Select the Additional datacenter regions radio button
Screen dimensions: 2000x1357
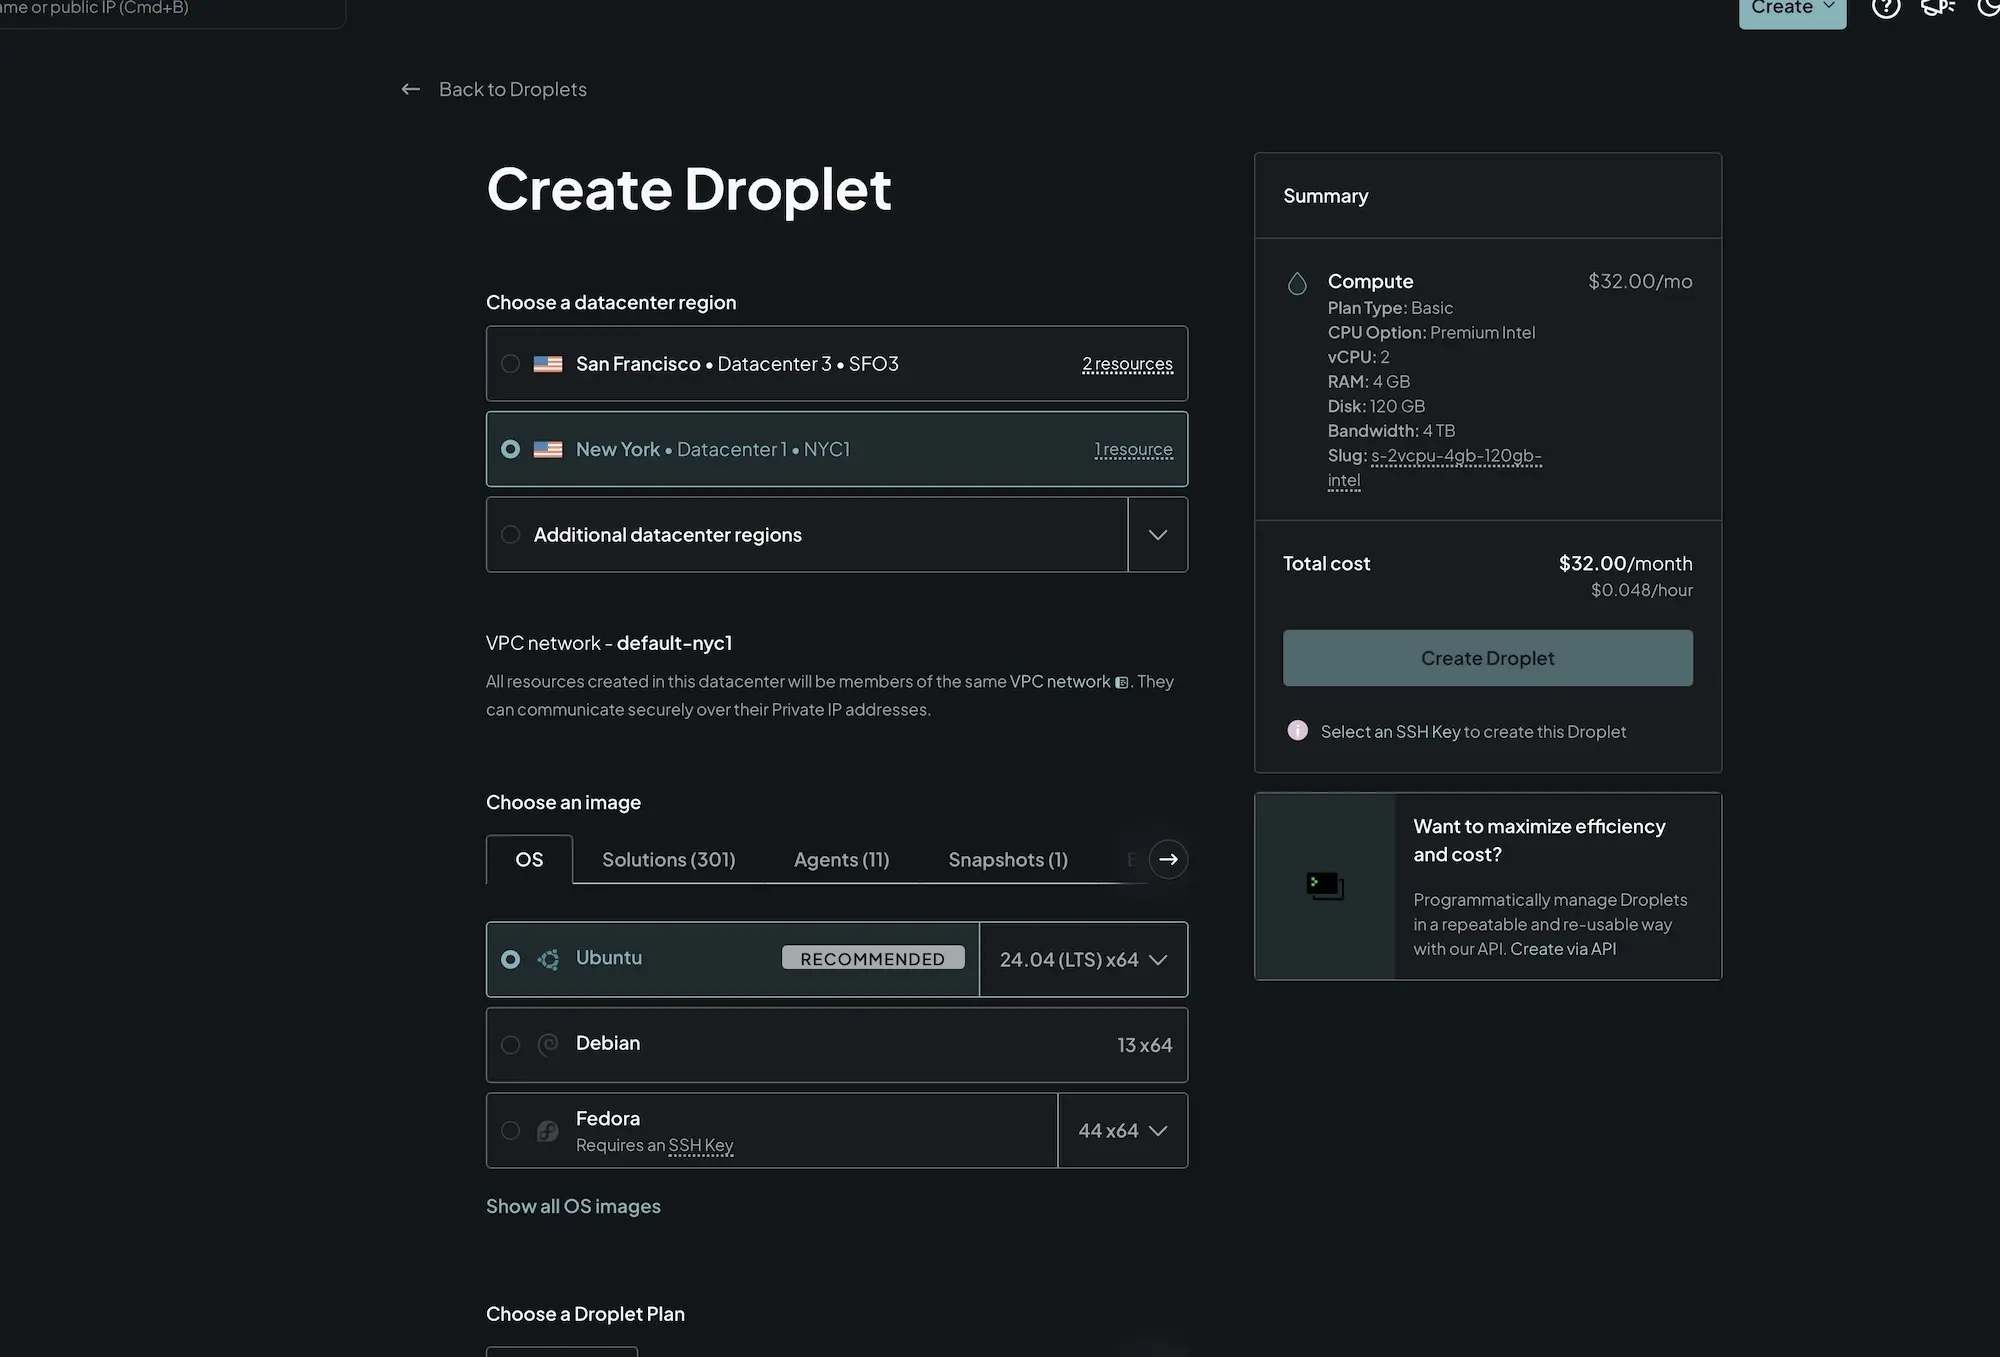pos(510,535)
